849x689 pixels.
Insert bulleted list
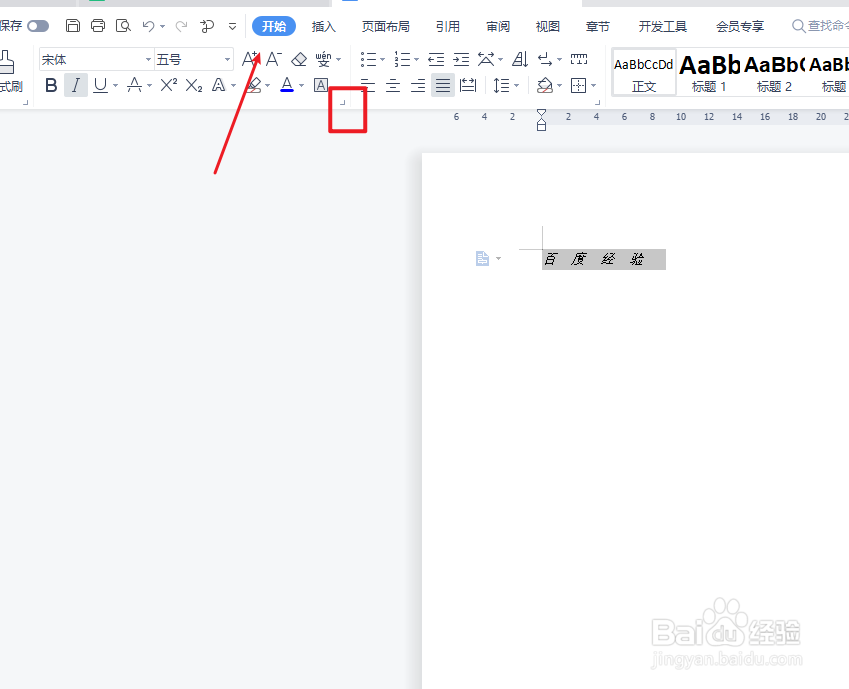(369, 59)
